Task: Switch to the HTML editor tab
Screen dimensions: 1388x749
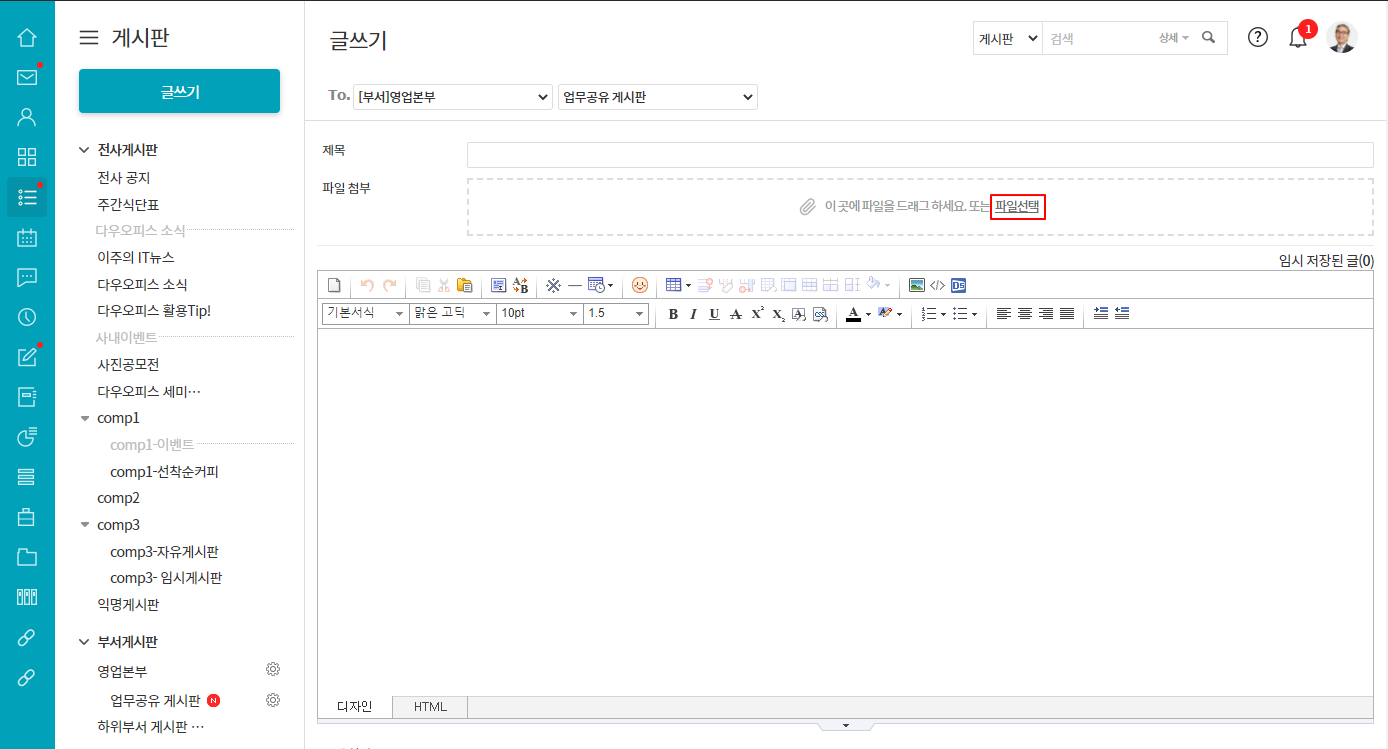Action: tap(430, 707)
